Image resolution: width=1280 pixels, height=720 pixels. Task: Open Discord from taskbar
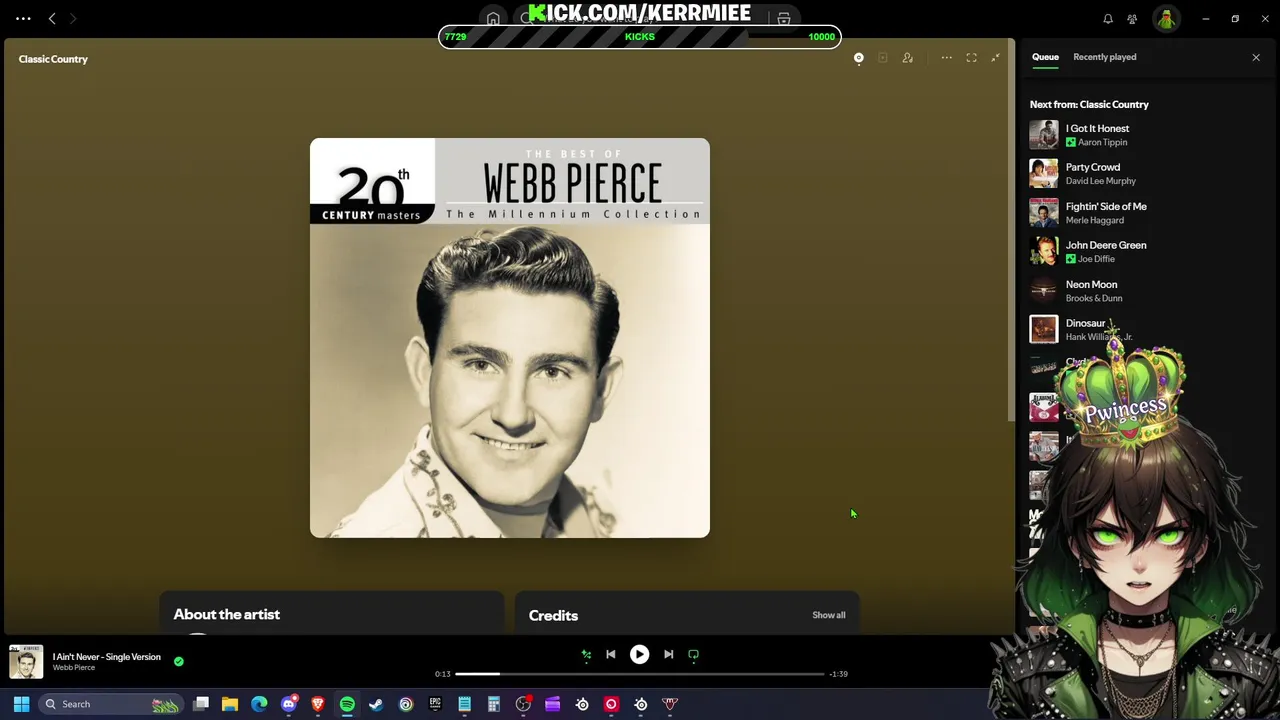point(289,704)
